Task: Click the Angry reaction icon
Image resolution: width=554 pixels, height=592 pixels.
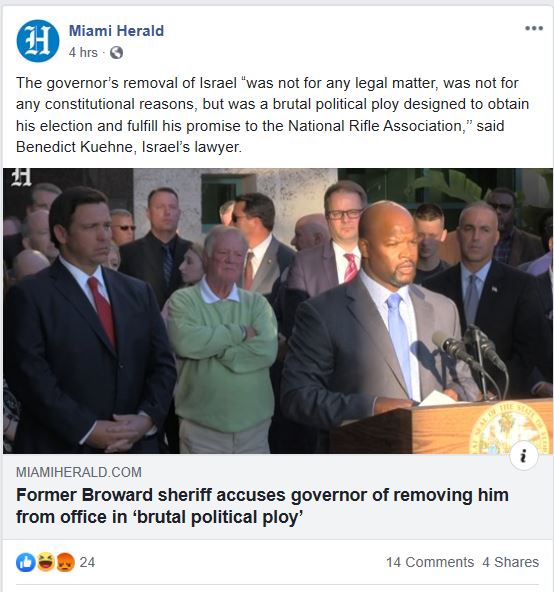Action: [x=65, y=563]
